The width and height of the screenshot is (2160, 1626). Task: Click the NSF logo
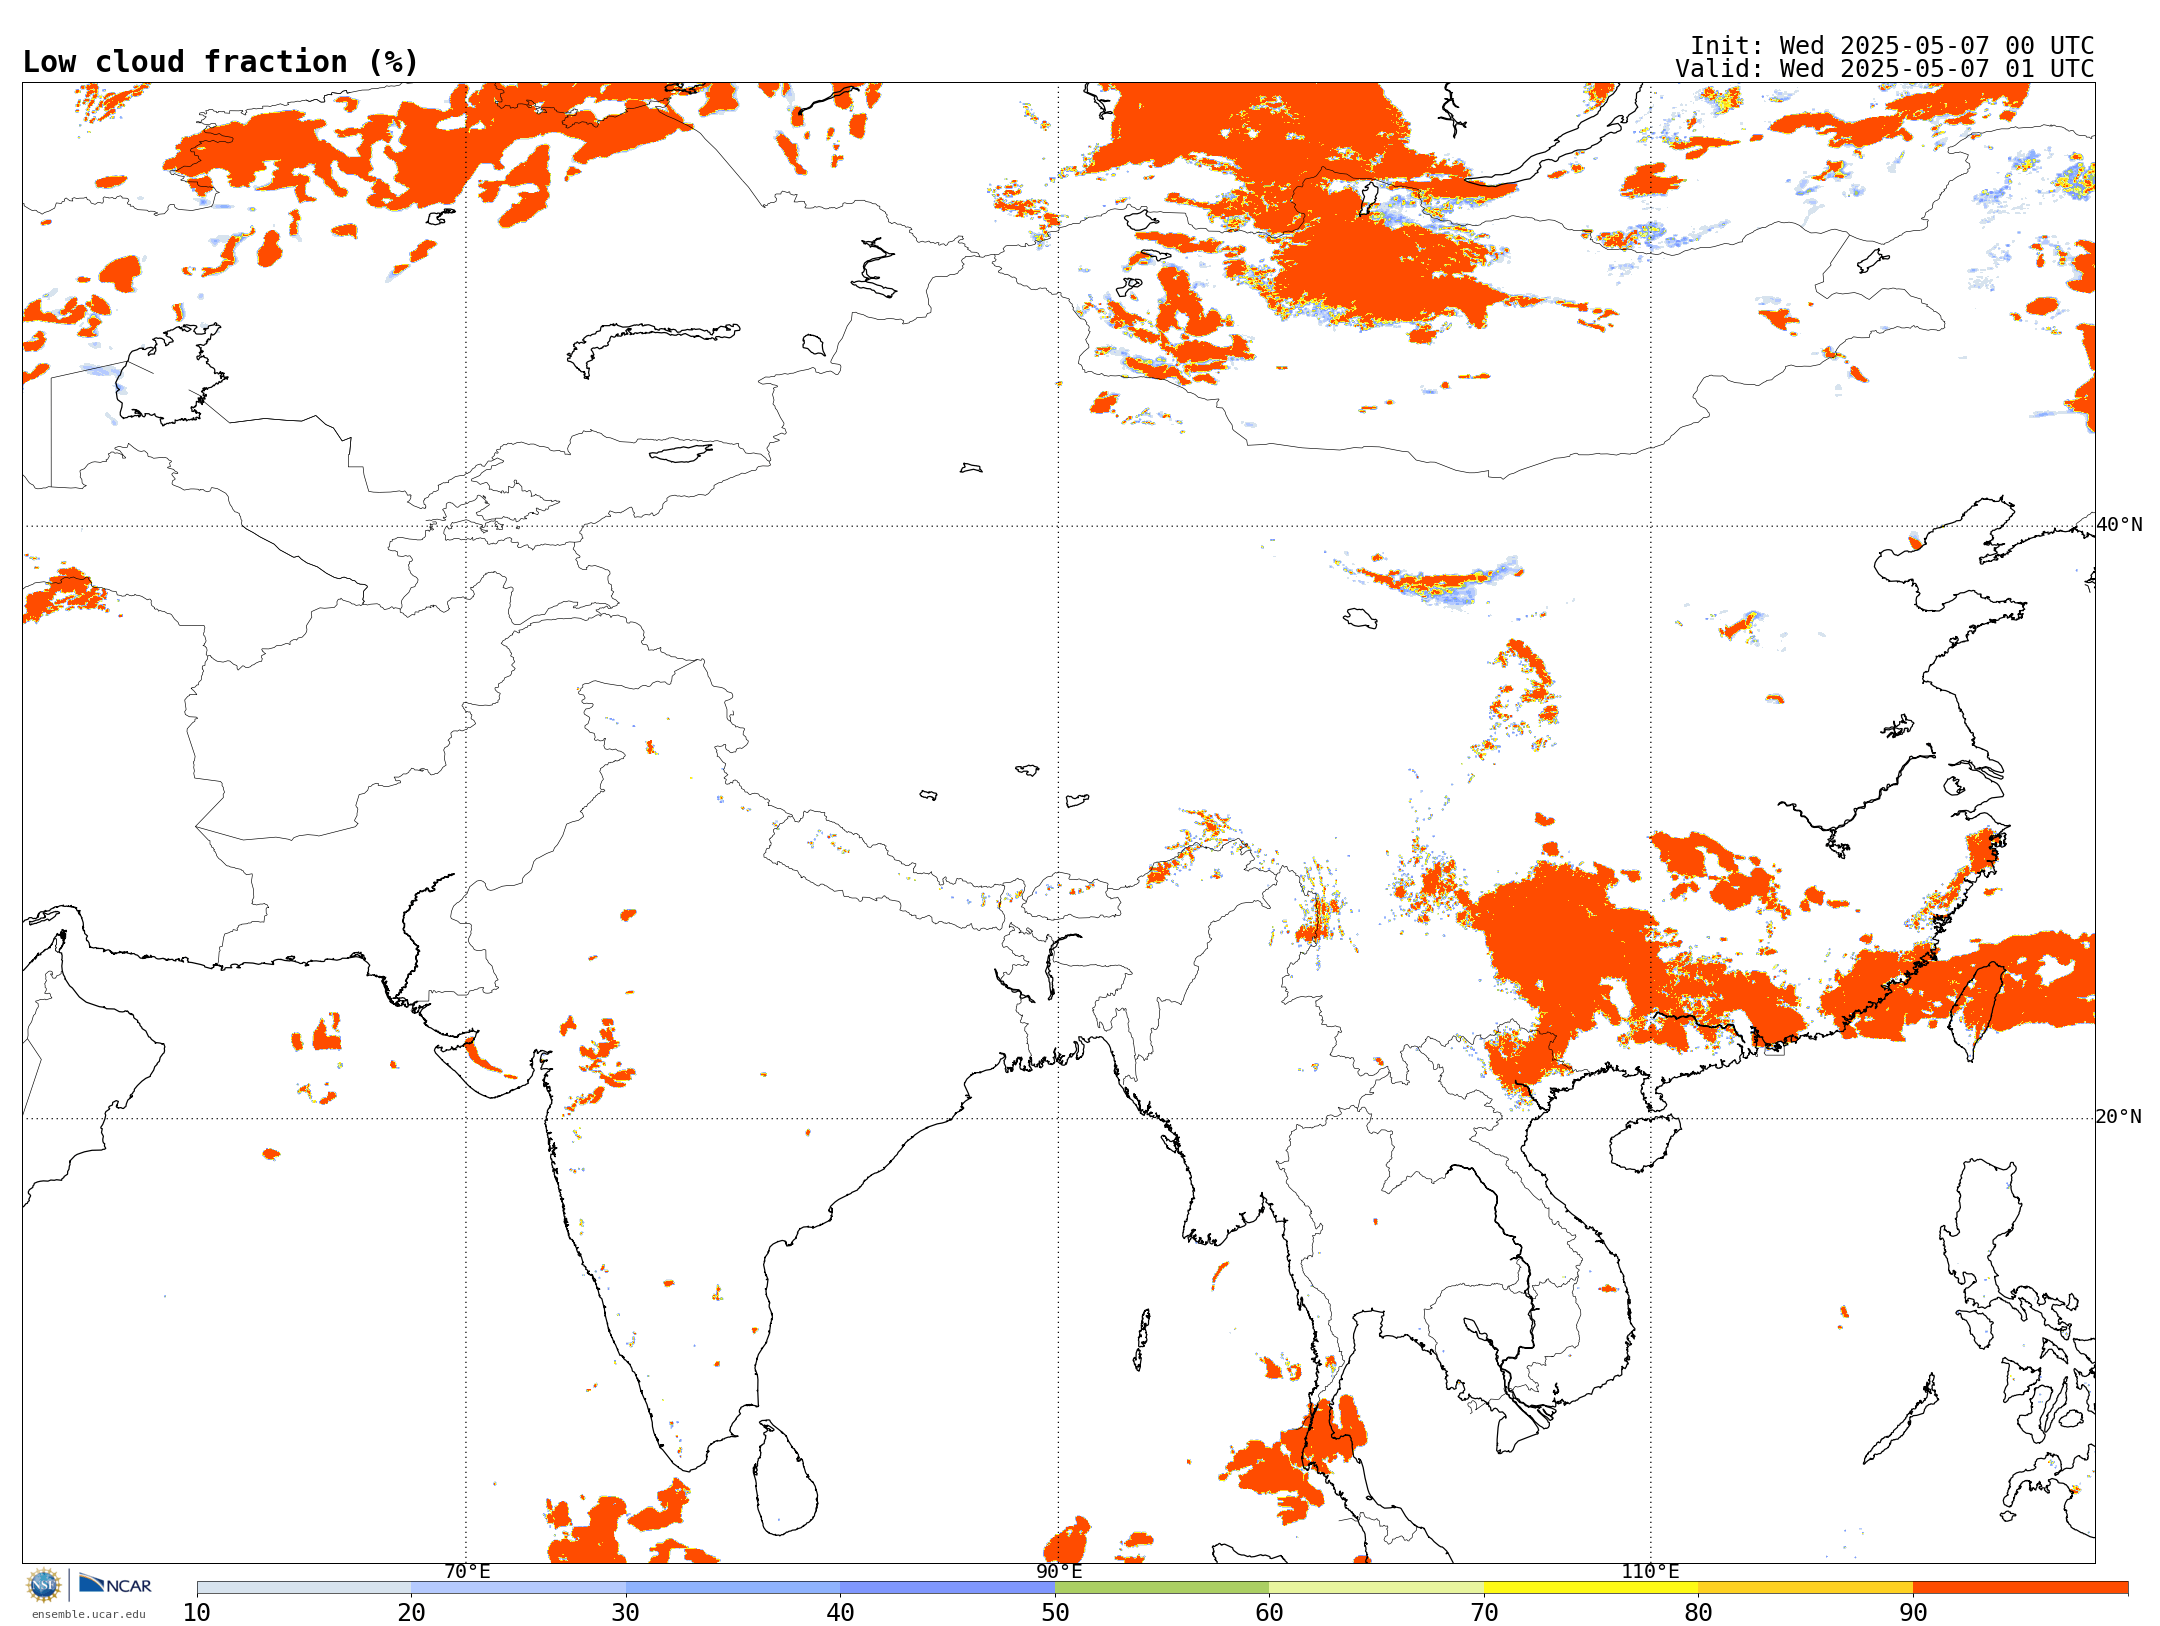[44, 1585]
